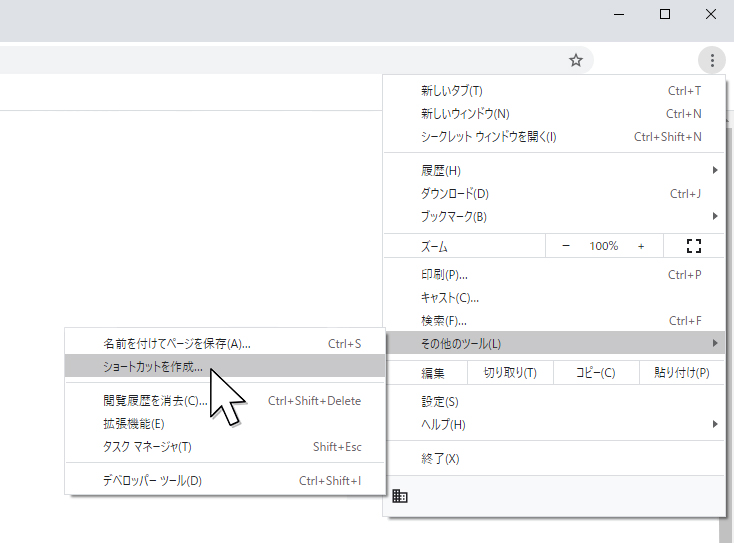The width and height of the screenshot is (734, 543).
Task: Click the bookmark star icon
Action: [x=576, y=60]
